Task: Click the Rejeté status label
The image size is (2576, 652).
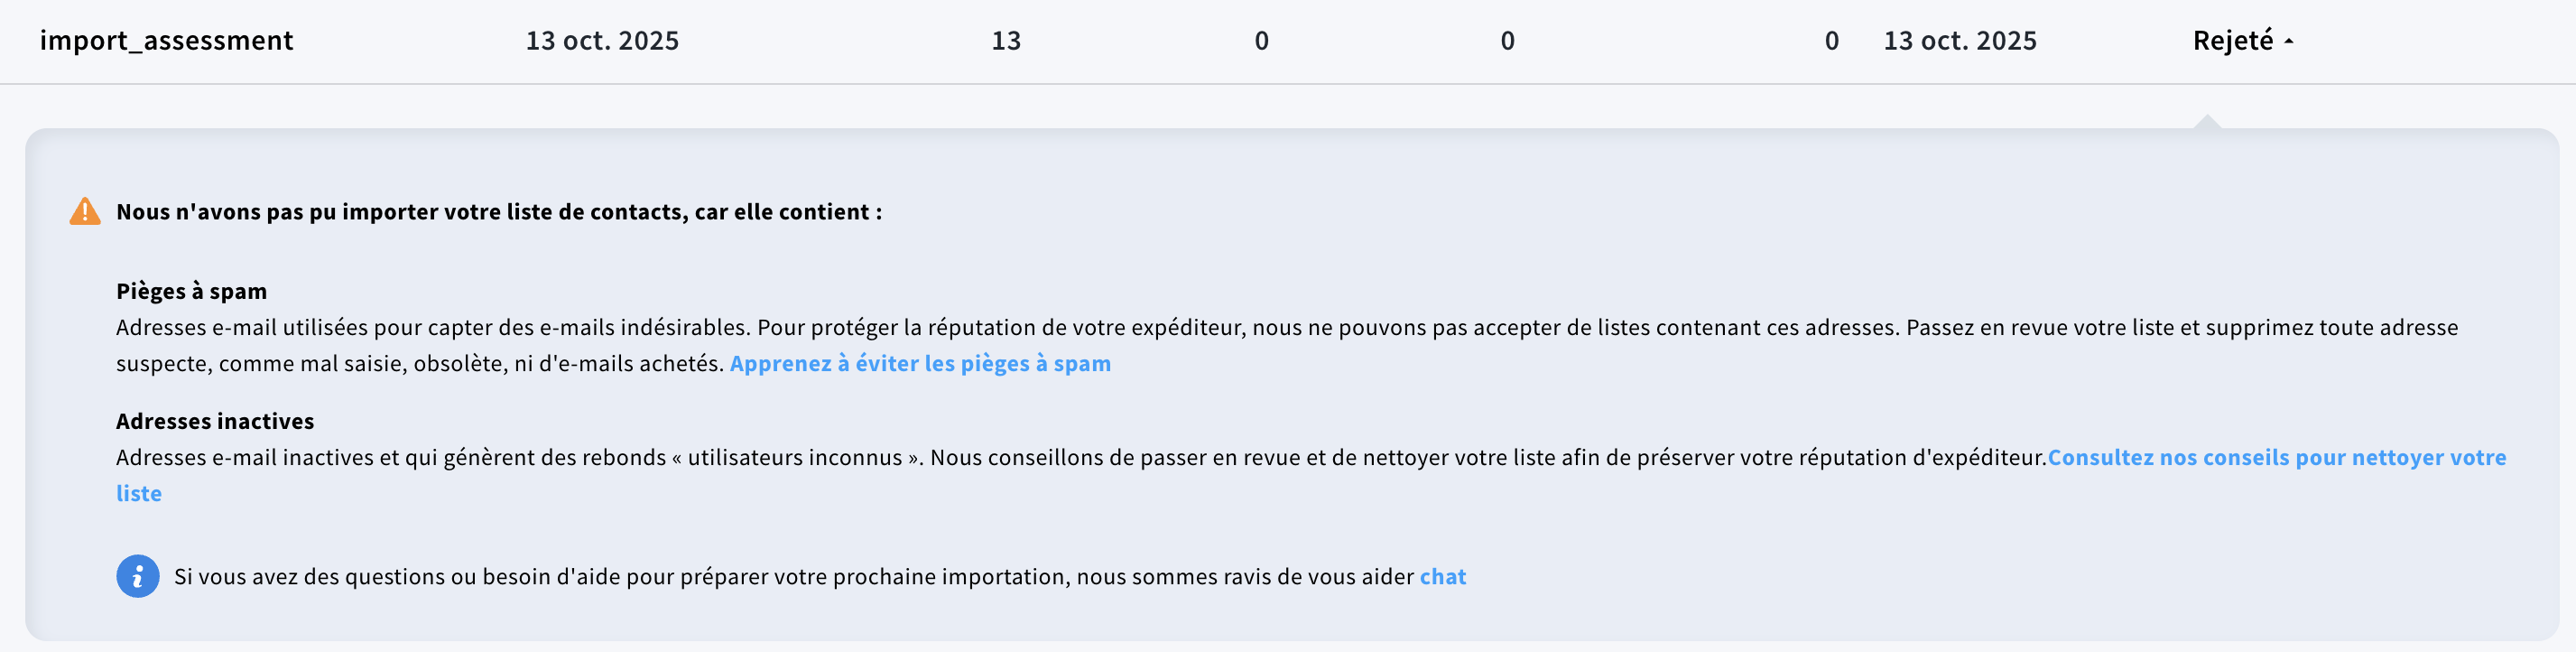Action: point(2232,41)
